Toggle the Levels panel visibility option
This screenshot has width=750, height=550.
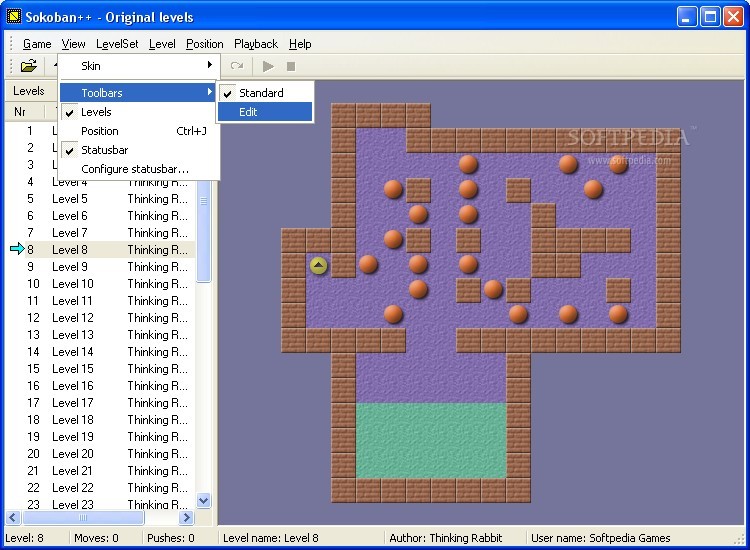138,112
